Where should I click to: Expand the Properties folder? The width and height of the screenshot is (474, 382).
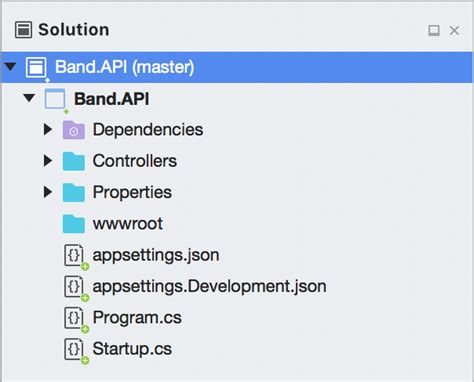pos(48,192)
